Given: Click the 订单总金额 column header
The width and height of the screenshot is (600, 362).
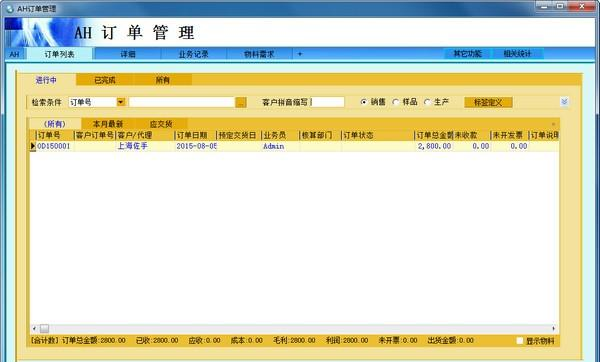Looking at the screenshot, I should [434, 135].
